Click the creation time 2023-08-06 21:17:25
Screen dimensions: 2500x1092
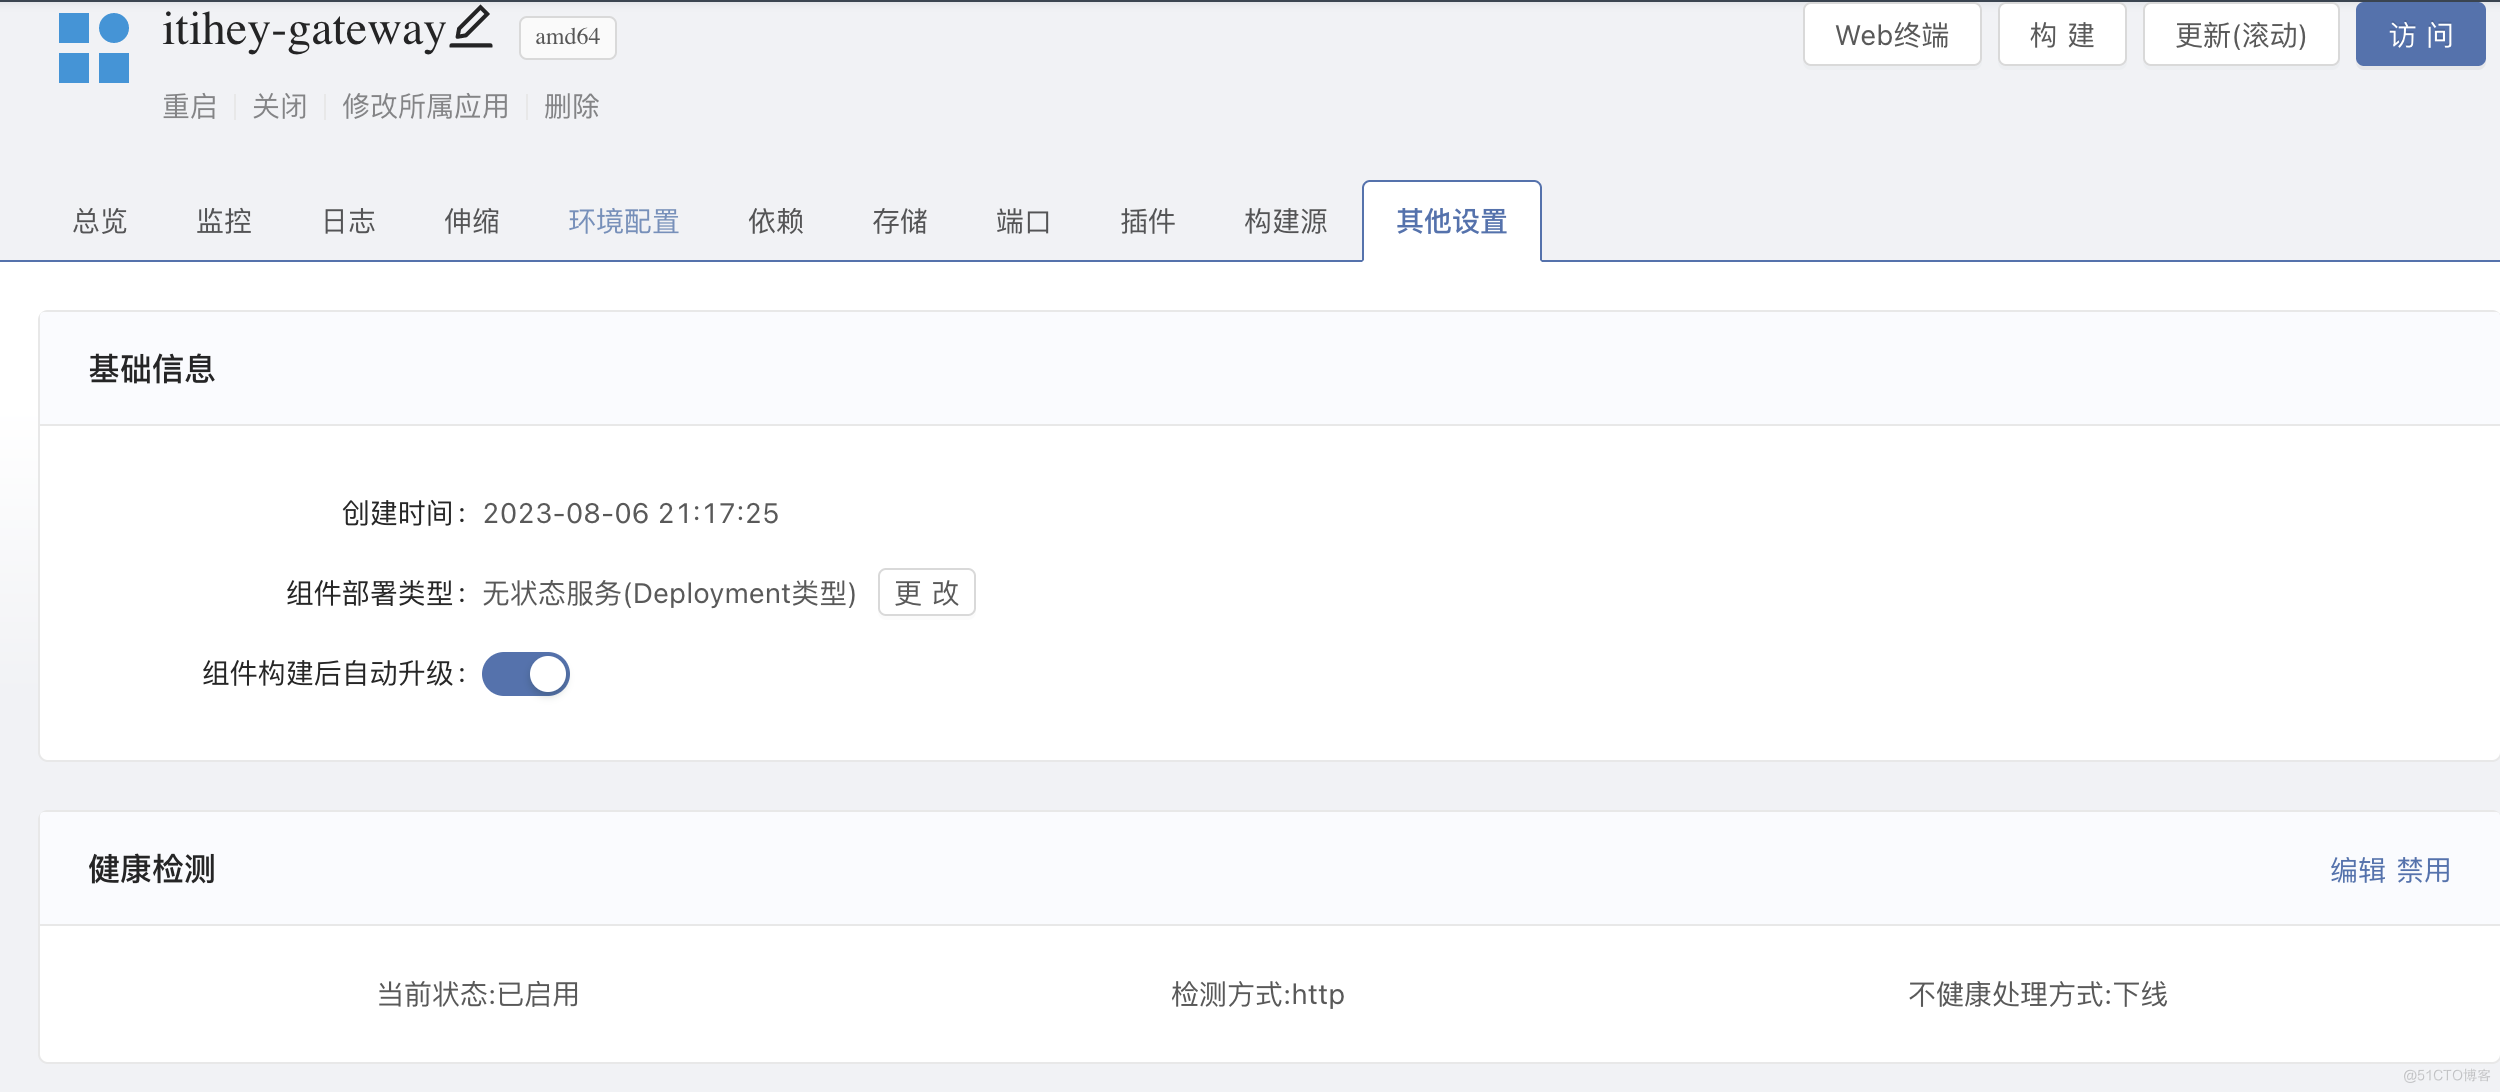click(x=631, y=513)
